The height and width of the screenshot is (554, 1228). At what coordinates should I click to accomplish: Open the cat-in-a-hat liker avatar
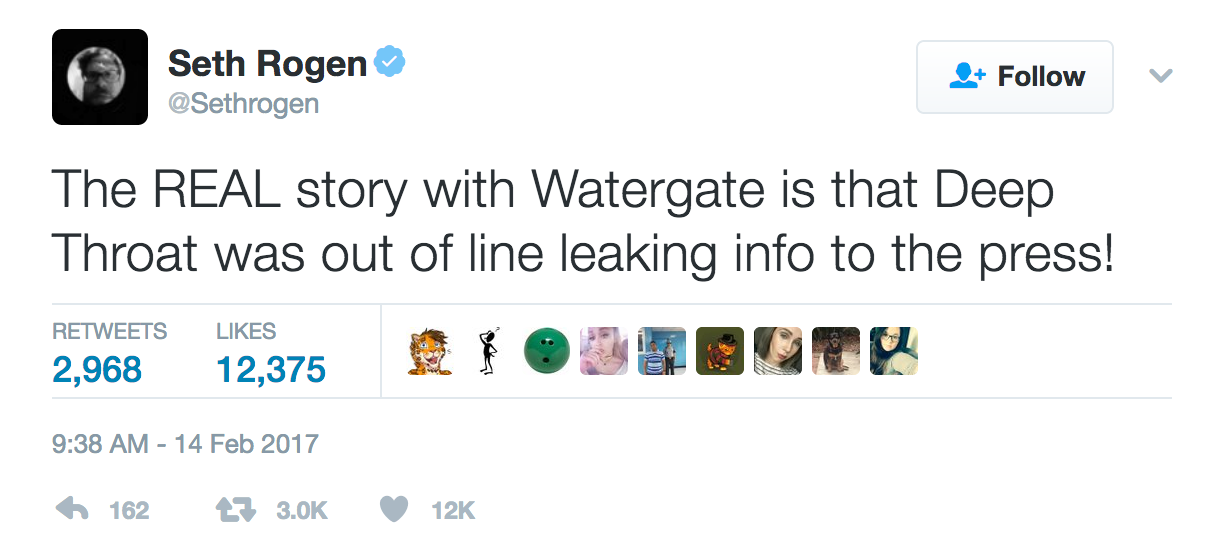pos(720,351)
